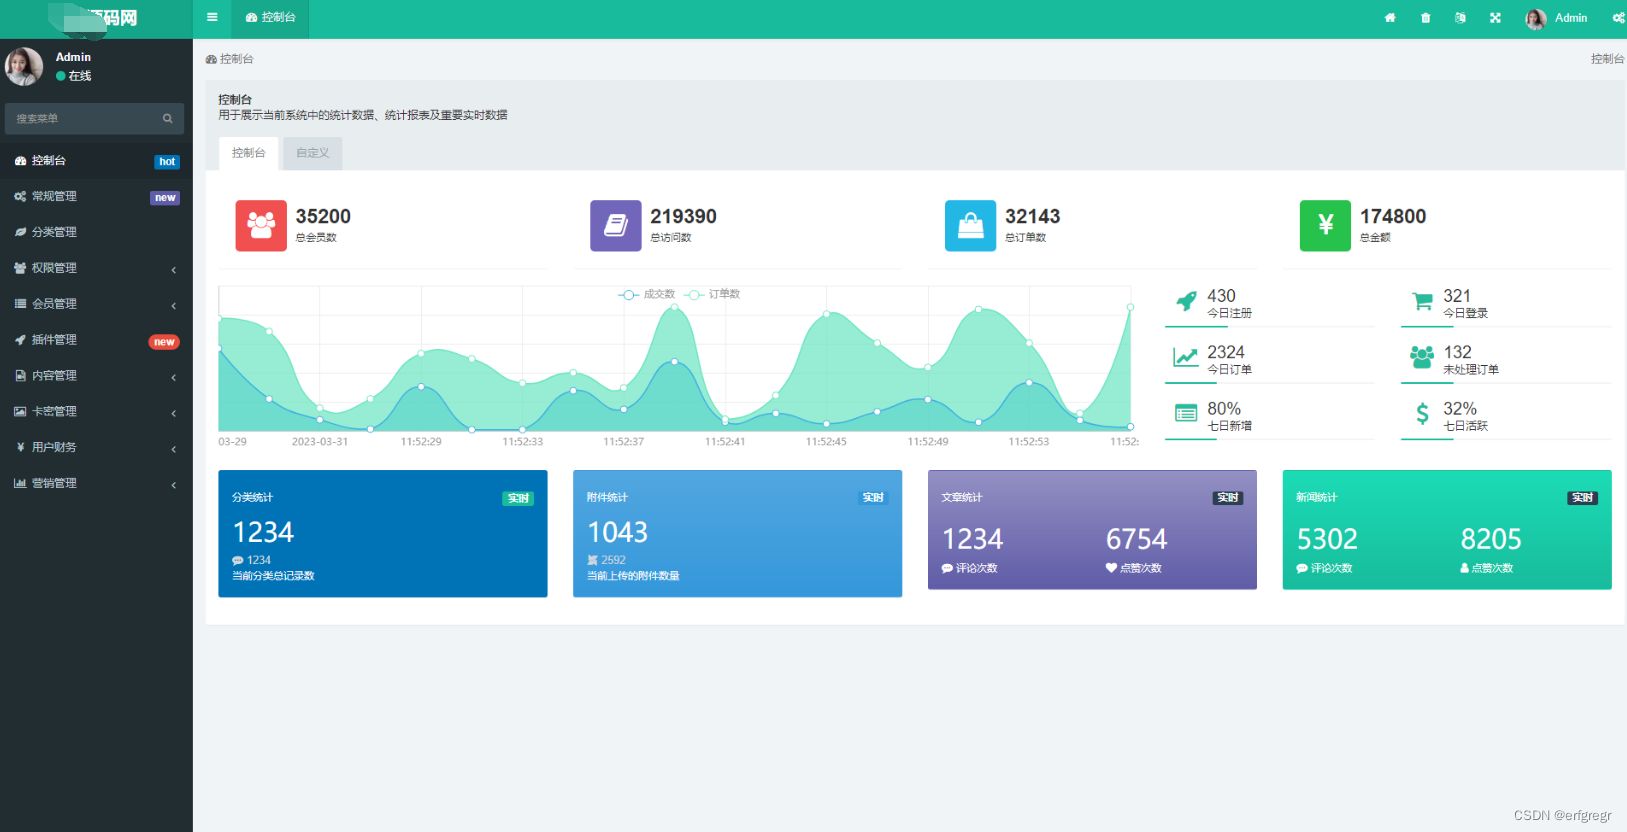Toggle the 订单数 series in chart legend
Screen dimensions: 1627x832
pos(713,294)
